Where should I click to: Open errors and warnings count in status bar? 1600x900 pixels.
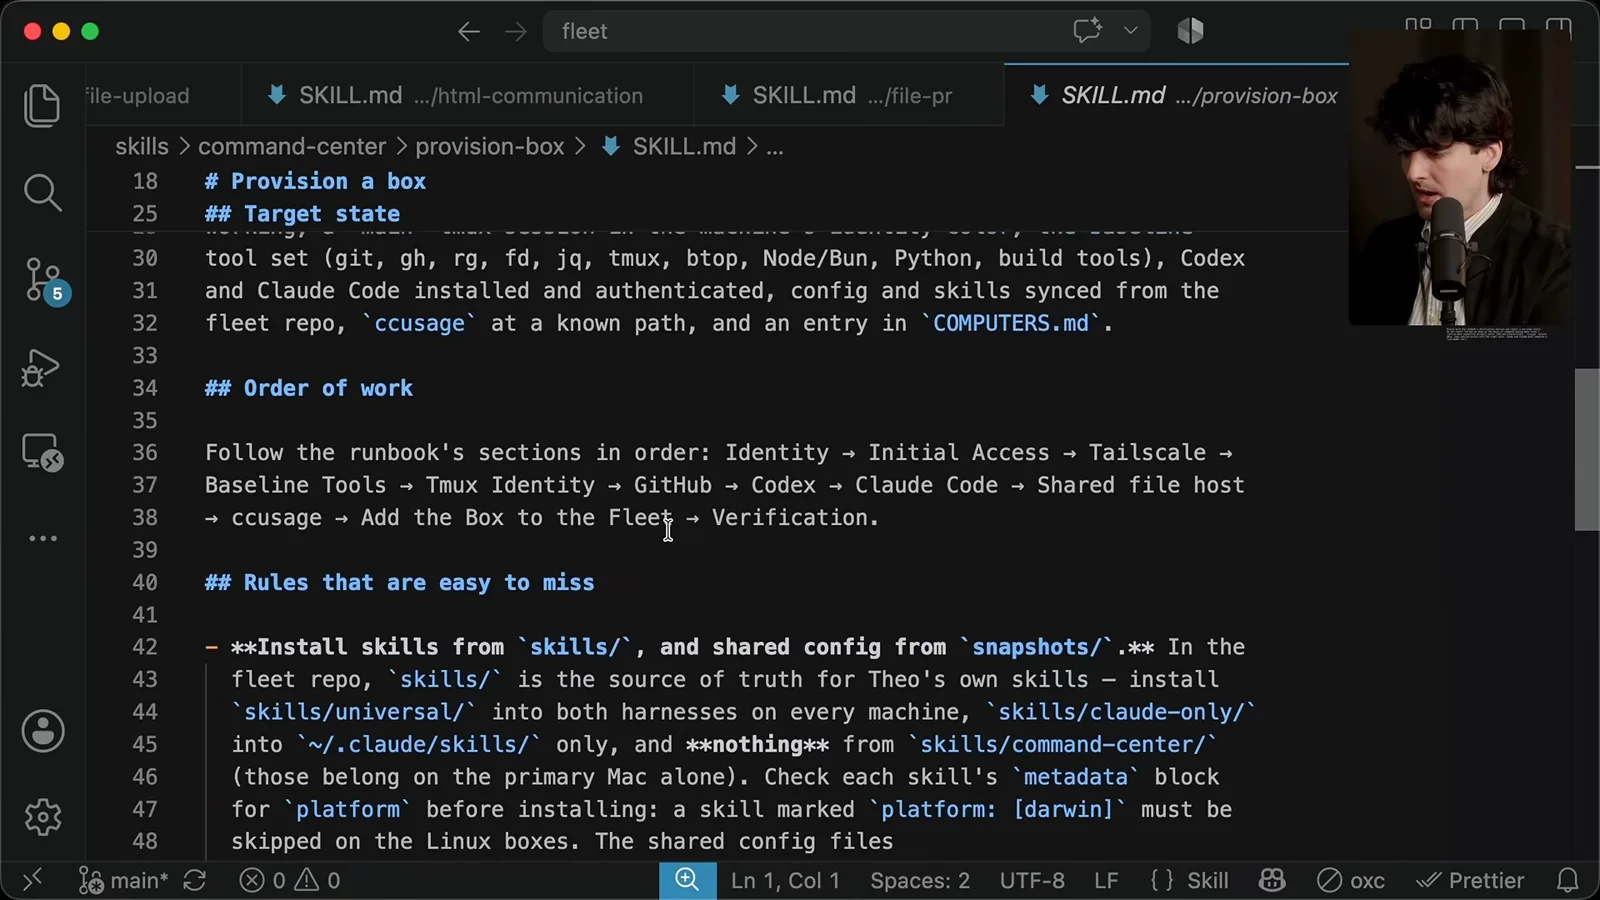290,880
